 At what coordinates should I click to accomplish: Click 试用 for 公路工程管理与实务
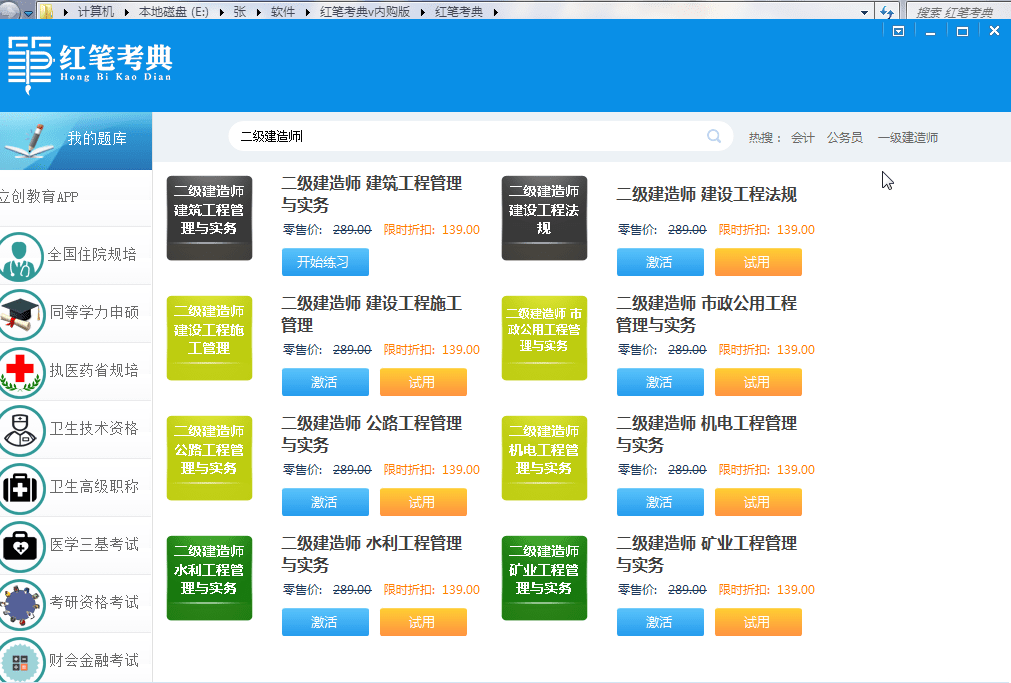tap(423, 502)
